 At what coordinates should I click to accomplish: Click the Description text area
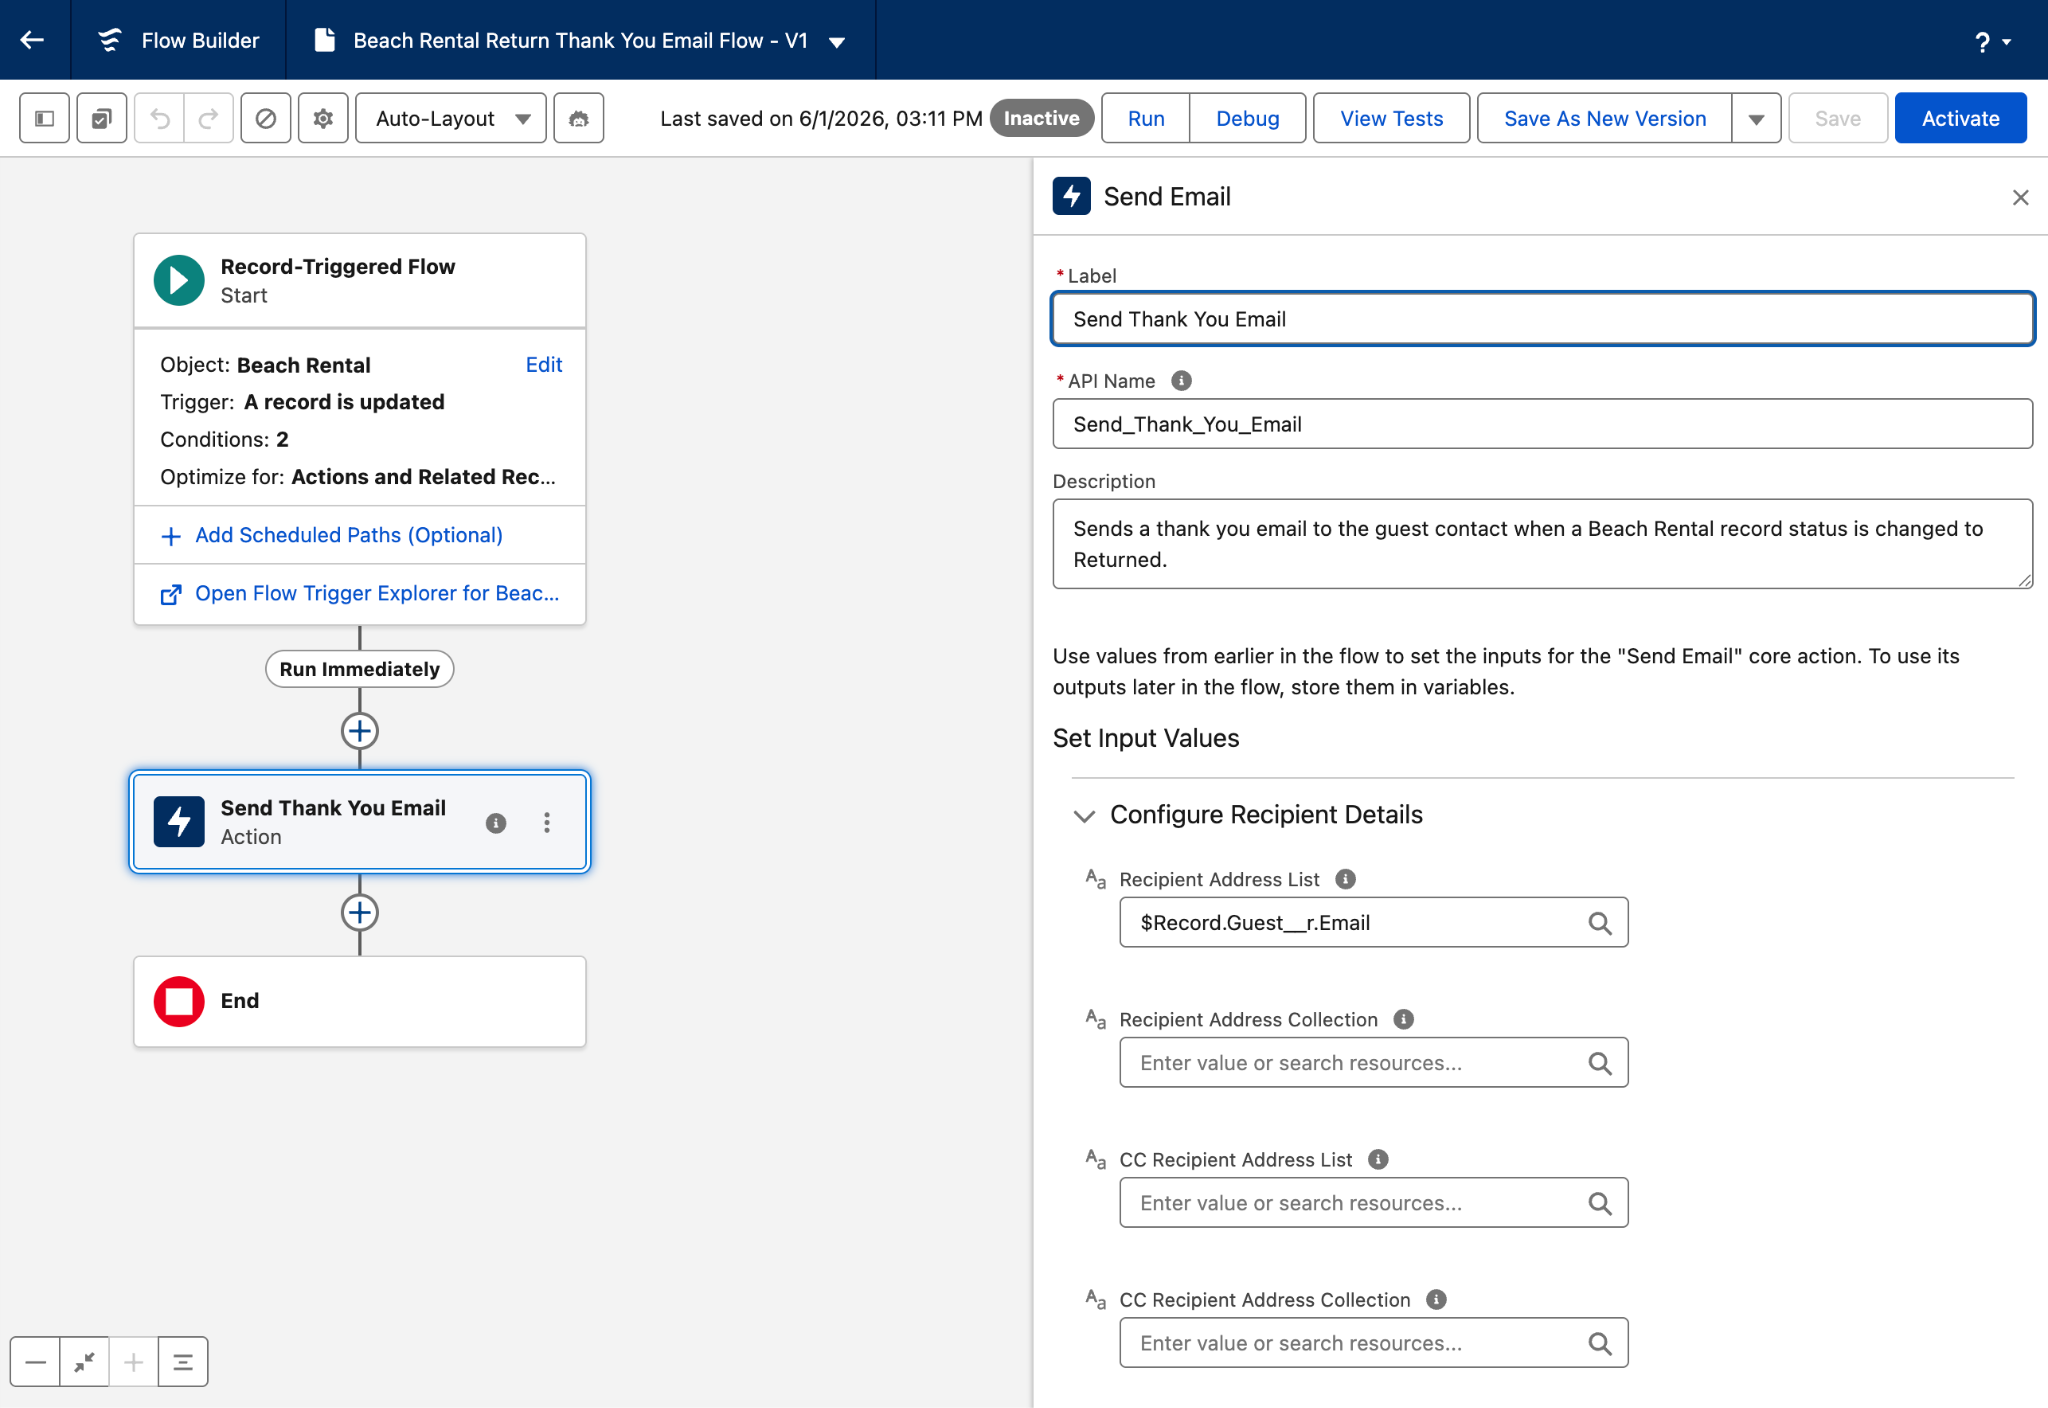point(1542,544)
